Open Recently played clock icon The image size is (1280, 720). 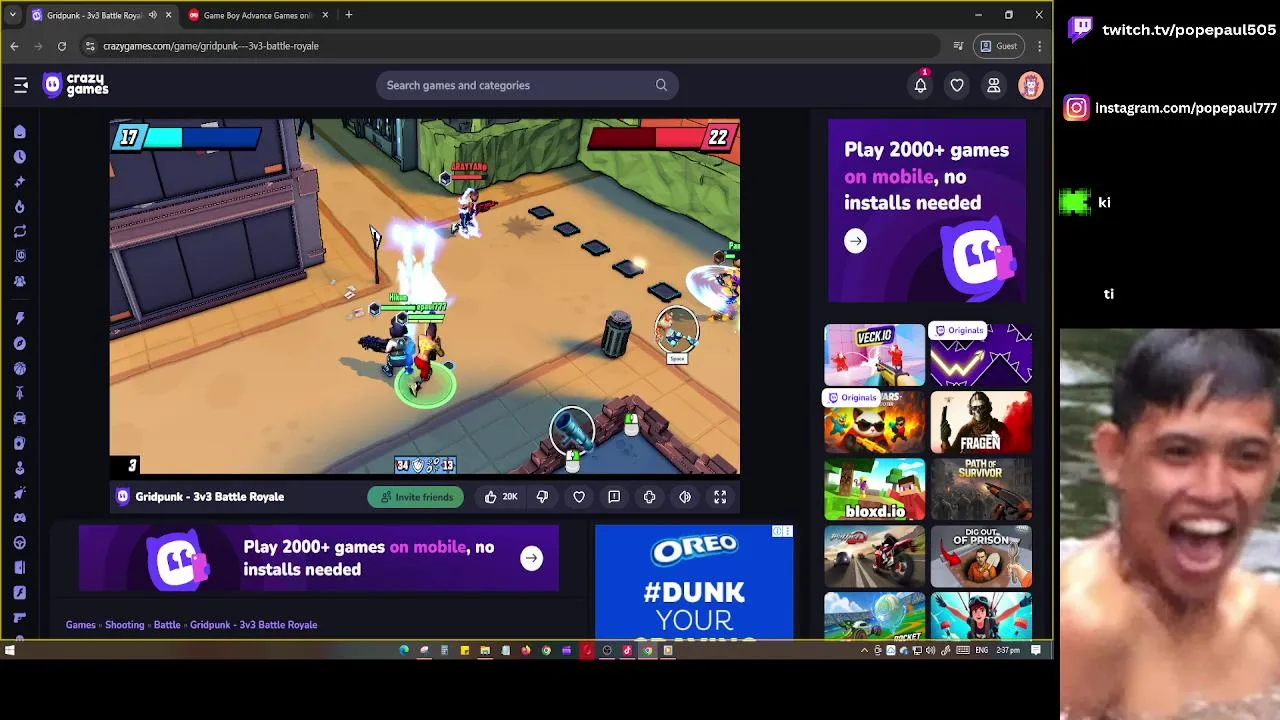[x=19, y=157]
